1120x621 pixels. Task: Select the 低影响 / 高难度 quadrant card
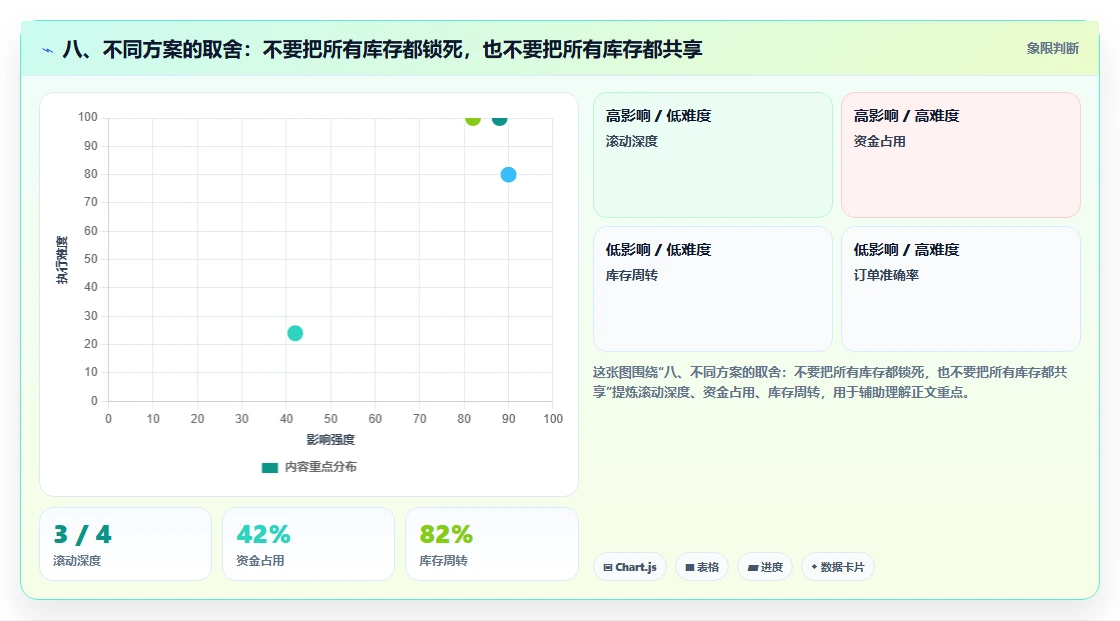click(961, 289)
